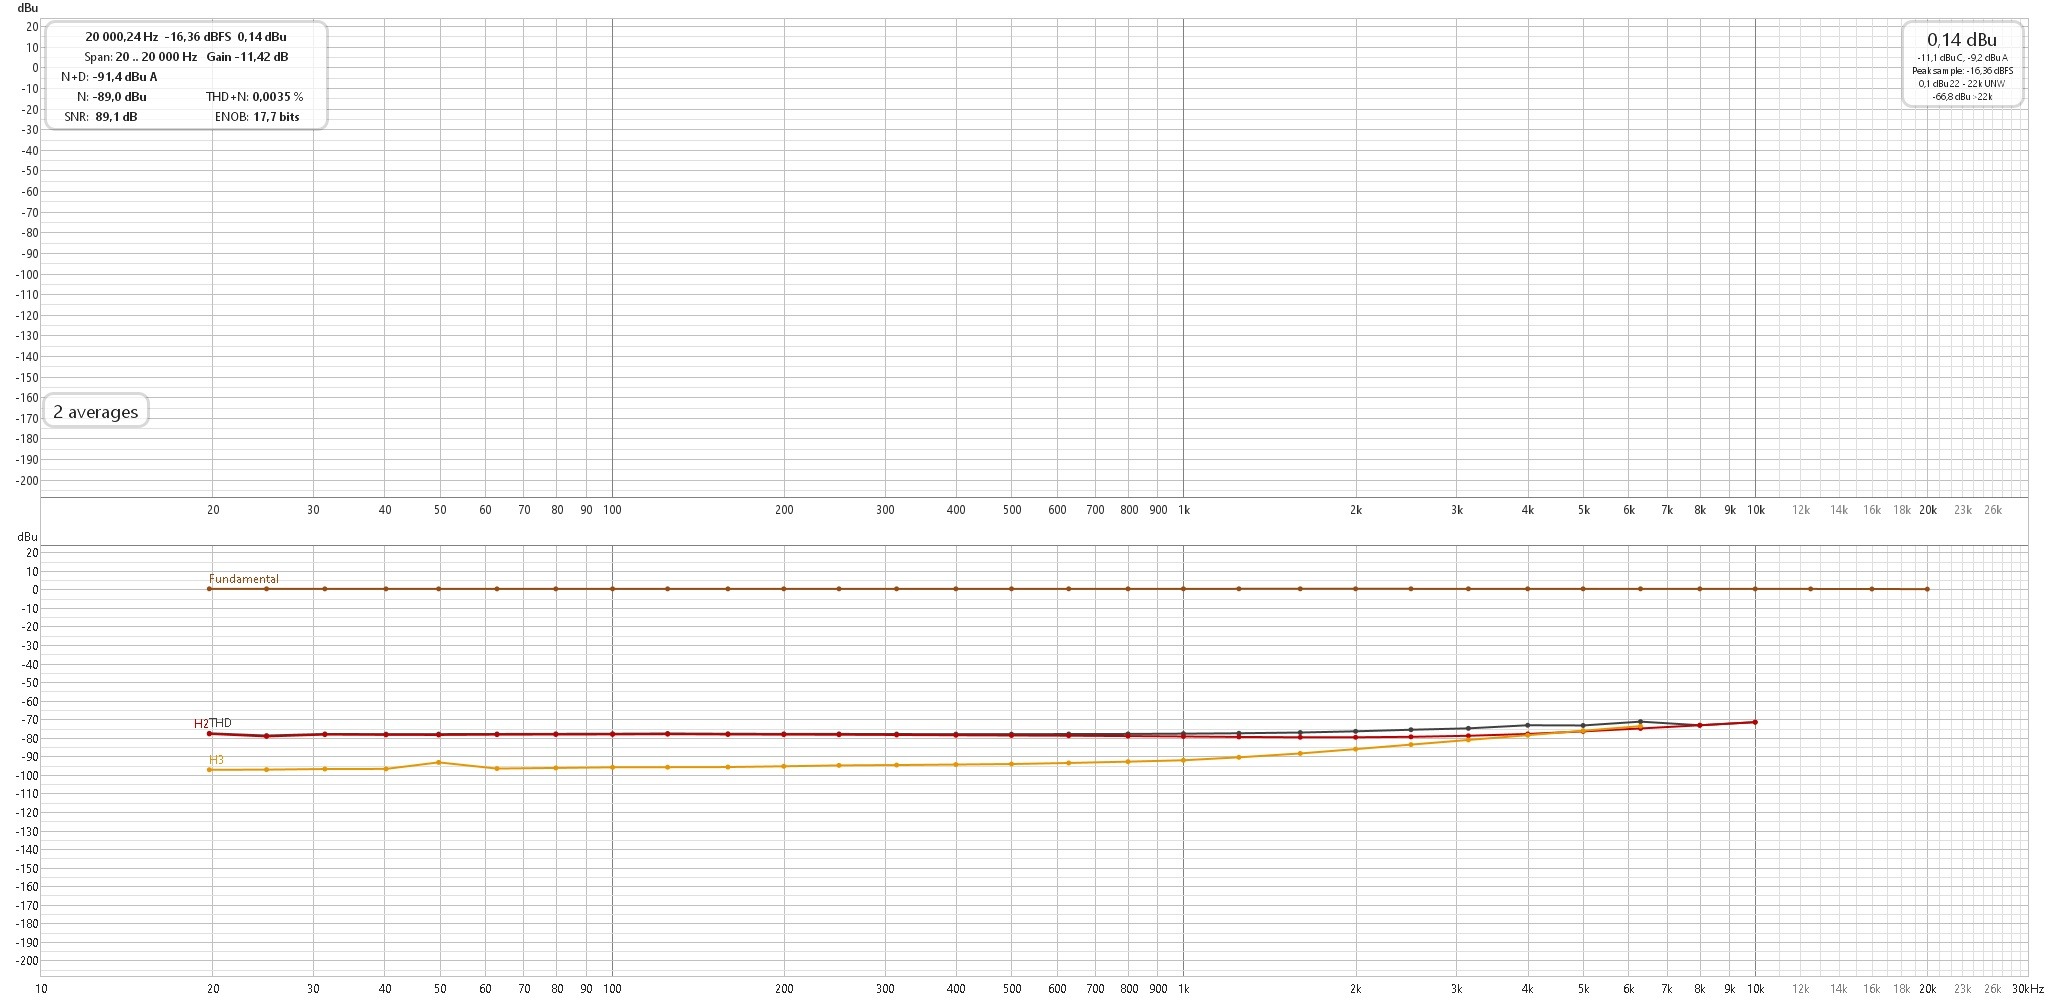Click the '30kHz' label on the lower frequency axis

pos(2027,989)
